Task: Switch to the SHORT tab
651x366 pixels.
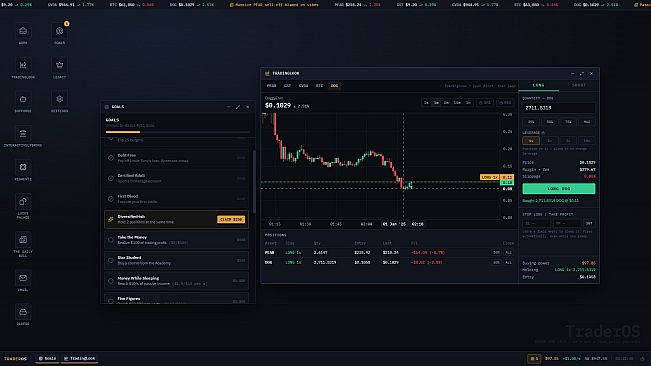Action: click(578, 85)
